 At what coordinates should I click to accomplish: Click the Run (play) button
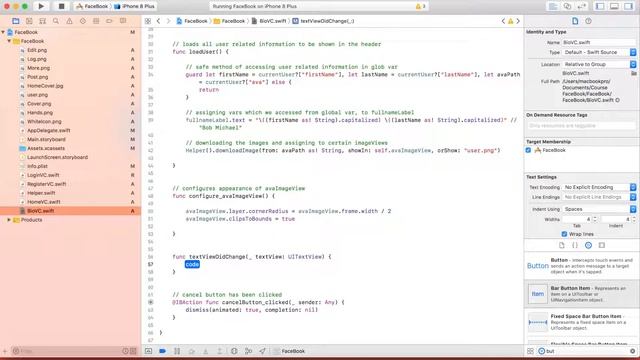41,6
